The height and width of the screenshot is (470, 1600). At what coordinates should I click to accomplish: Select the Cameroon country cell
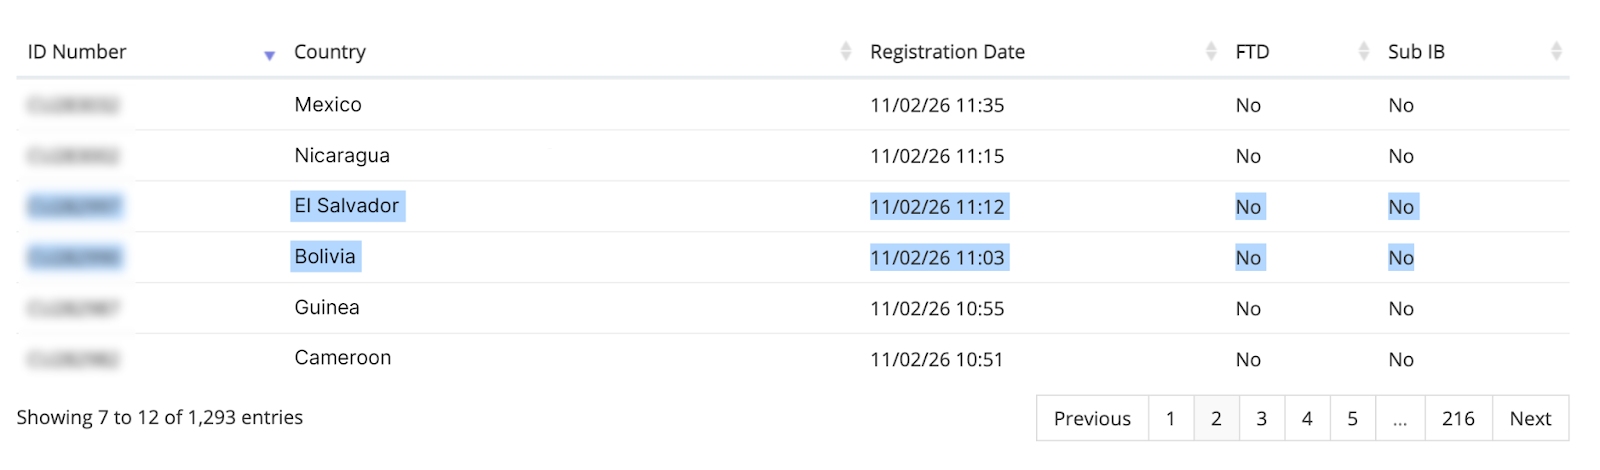pos(343,358)
